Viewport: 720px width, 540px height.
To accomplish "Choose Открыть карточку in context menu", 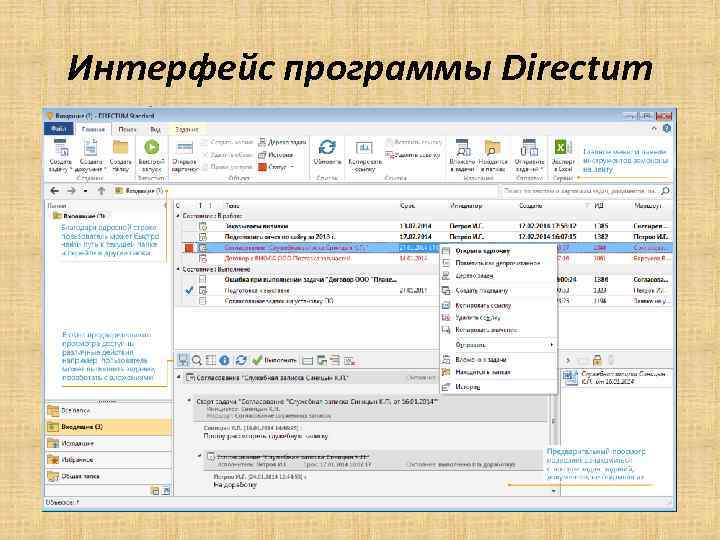I will pyautogui.click(x=498, y=251).
